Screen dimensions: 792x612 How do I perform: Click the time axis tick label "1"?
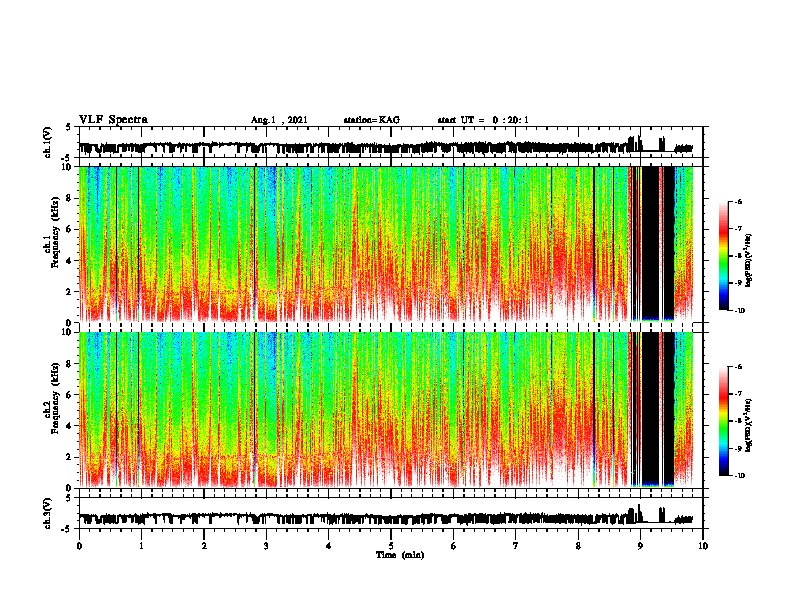pyautogui.click(x=141, y=546)
